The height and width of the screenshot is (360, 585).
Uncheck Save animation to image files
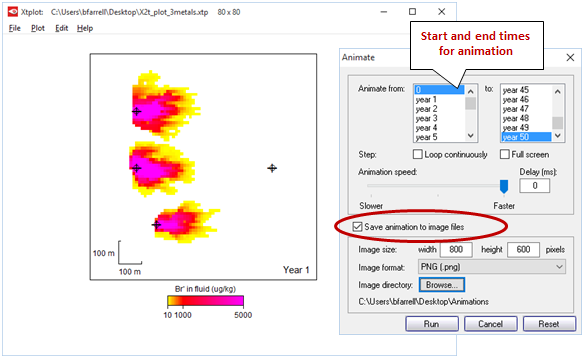coord(357,227)
